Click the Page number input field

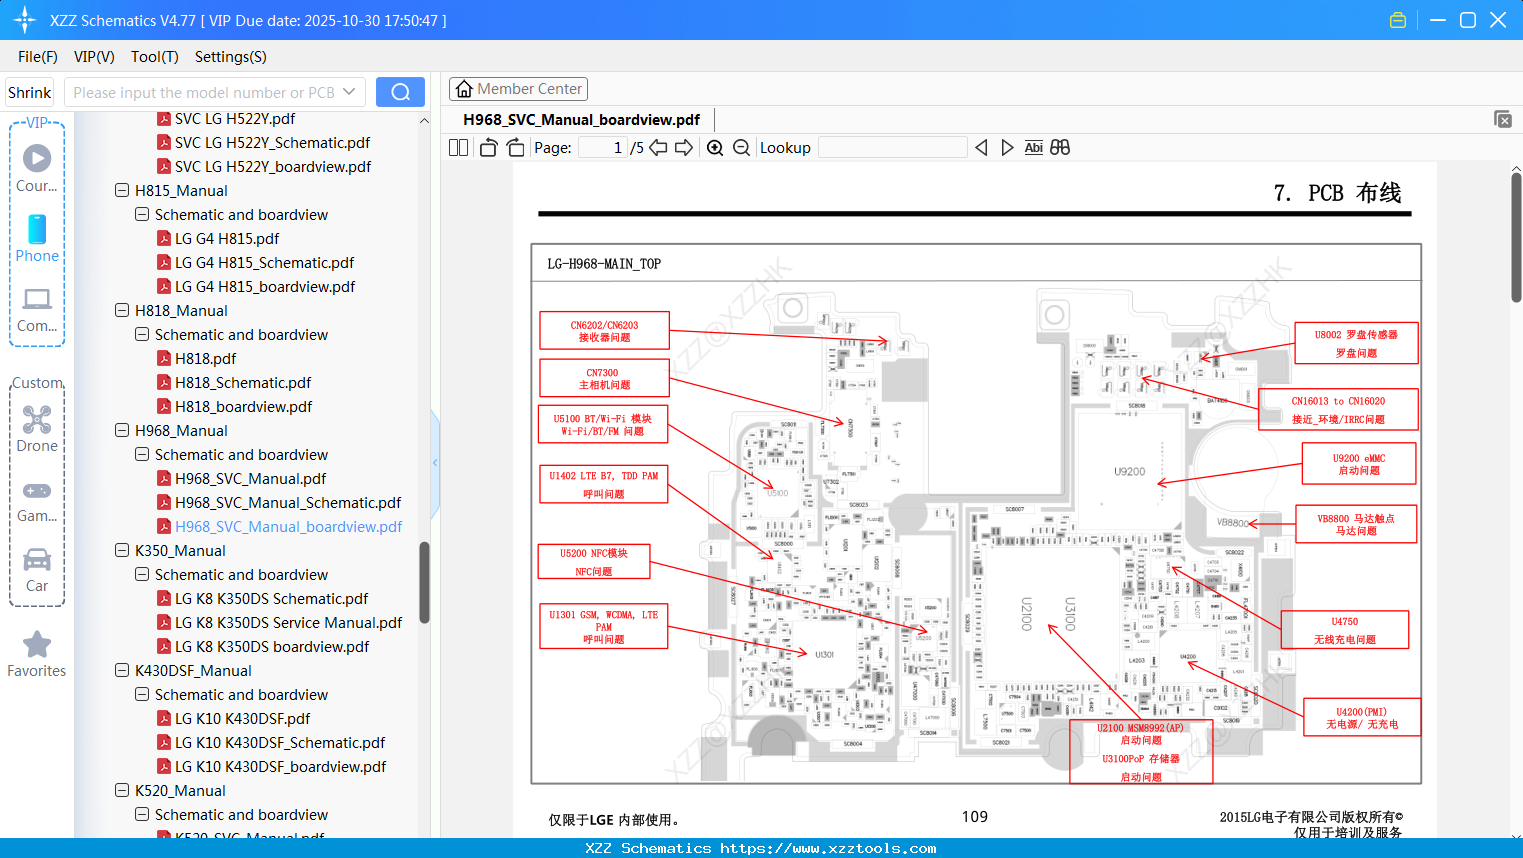click(x=601, y=147)
